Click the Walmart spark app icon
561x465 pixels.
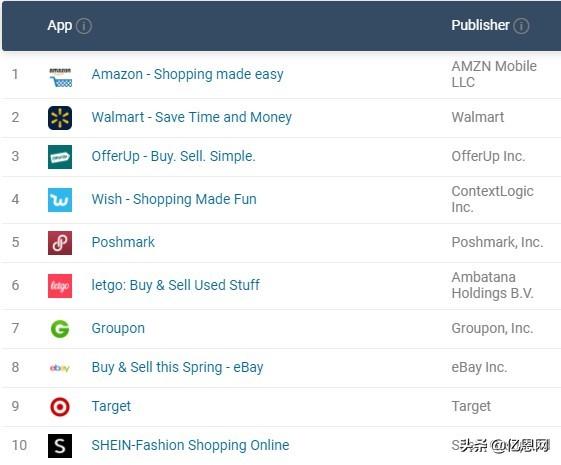(x=60, y=118)
